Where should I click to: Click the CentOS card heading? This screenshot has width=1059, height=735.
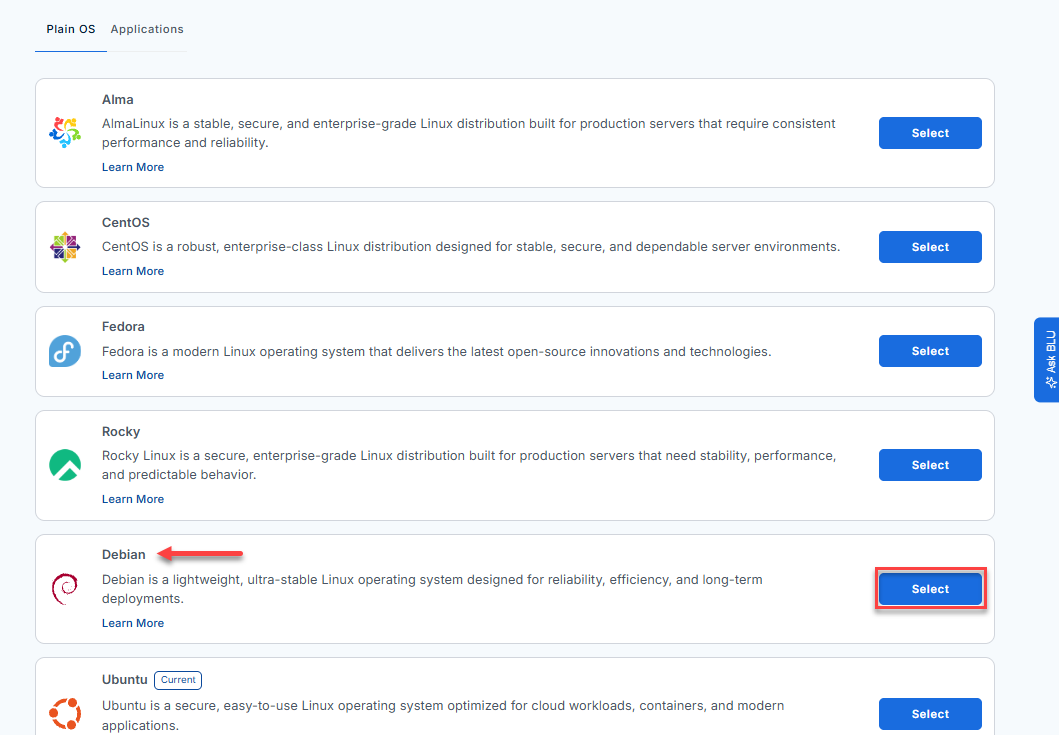[x=126, y=222]
